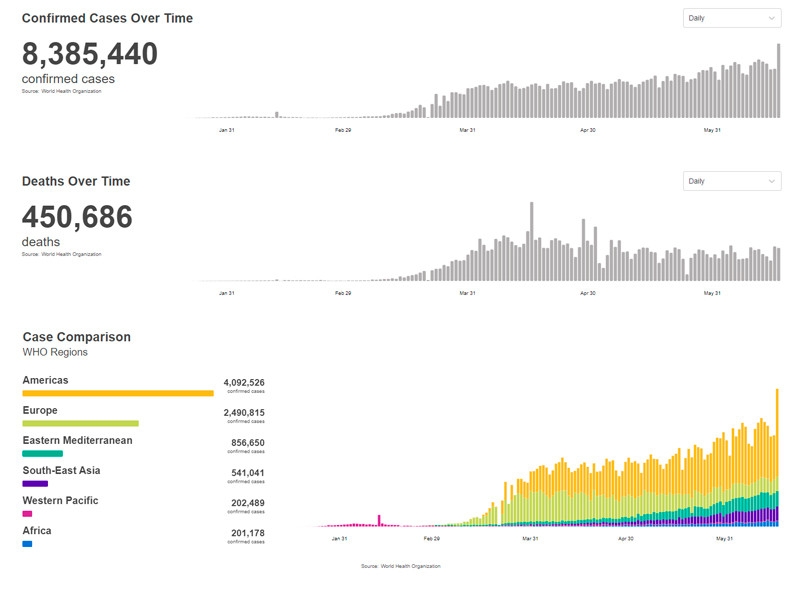Choose the Africa region label
The width and height of the screenshot is (800, 600).
pyautogui.click(x=37, y=530)
